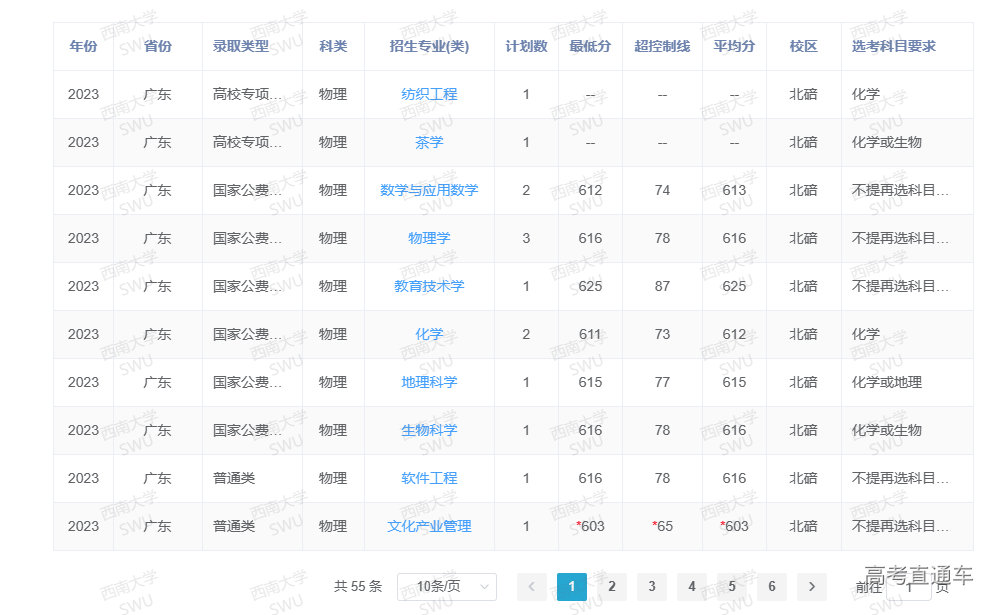This screenshot has height=615, width=1002.
Task: Click the 数学与应用数学 link
Action: pyautogui.click(x=429, y=190)
